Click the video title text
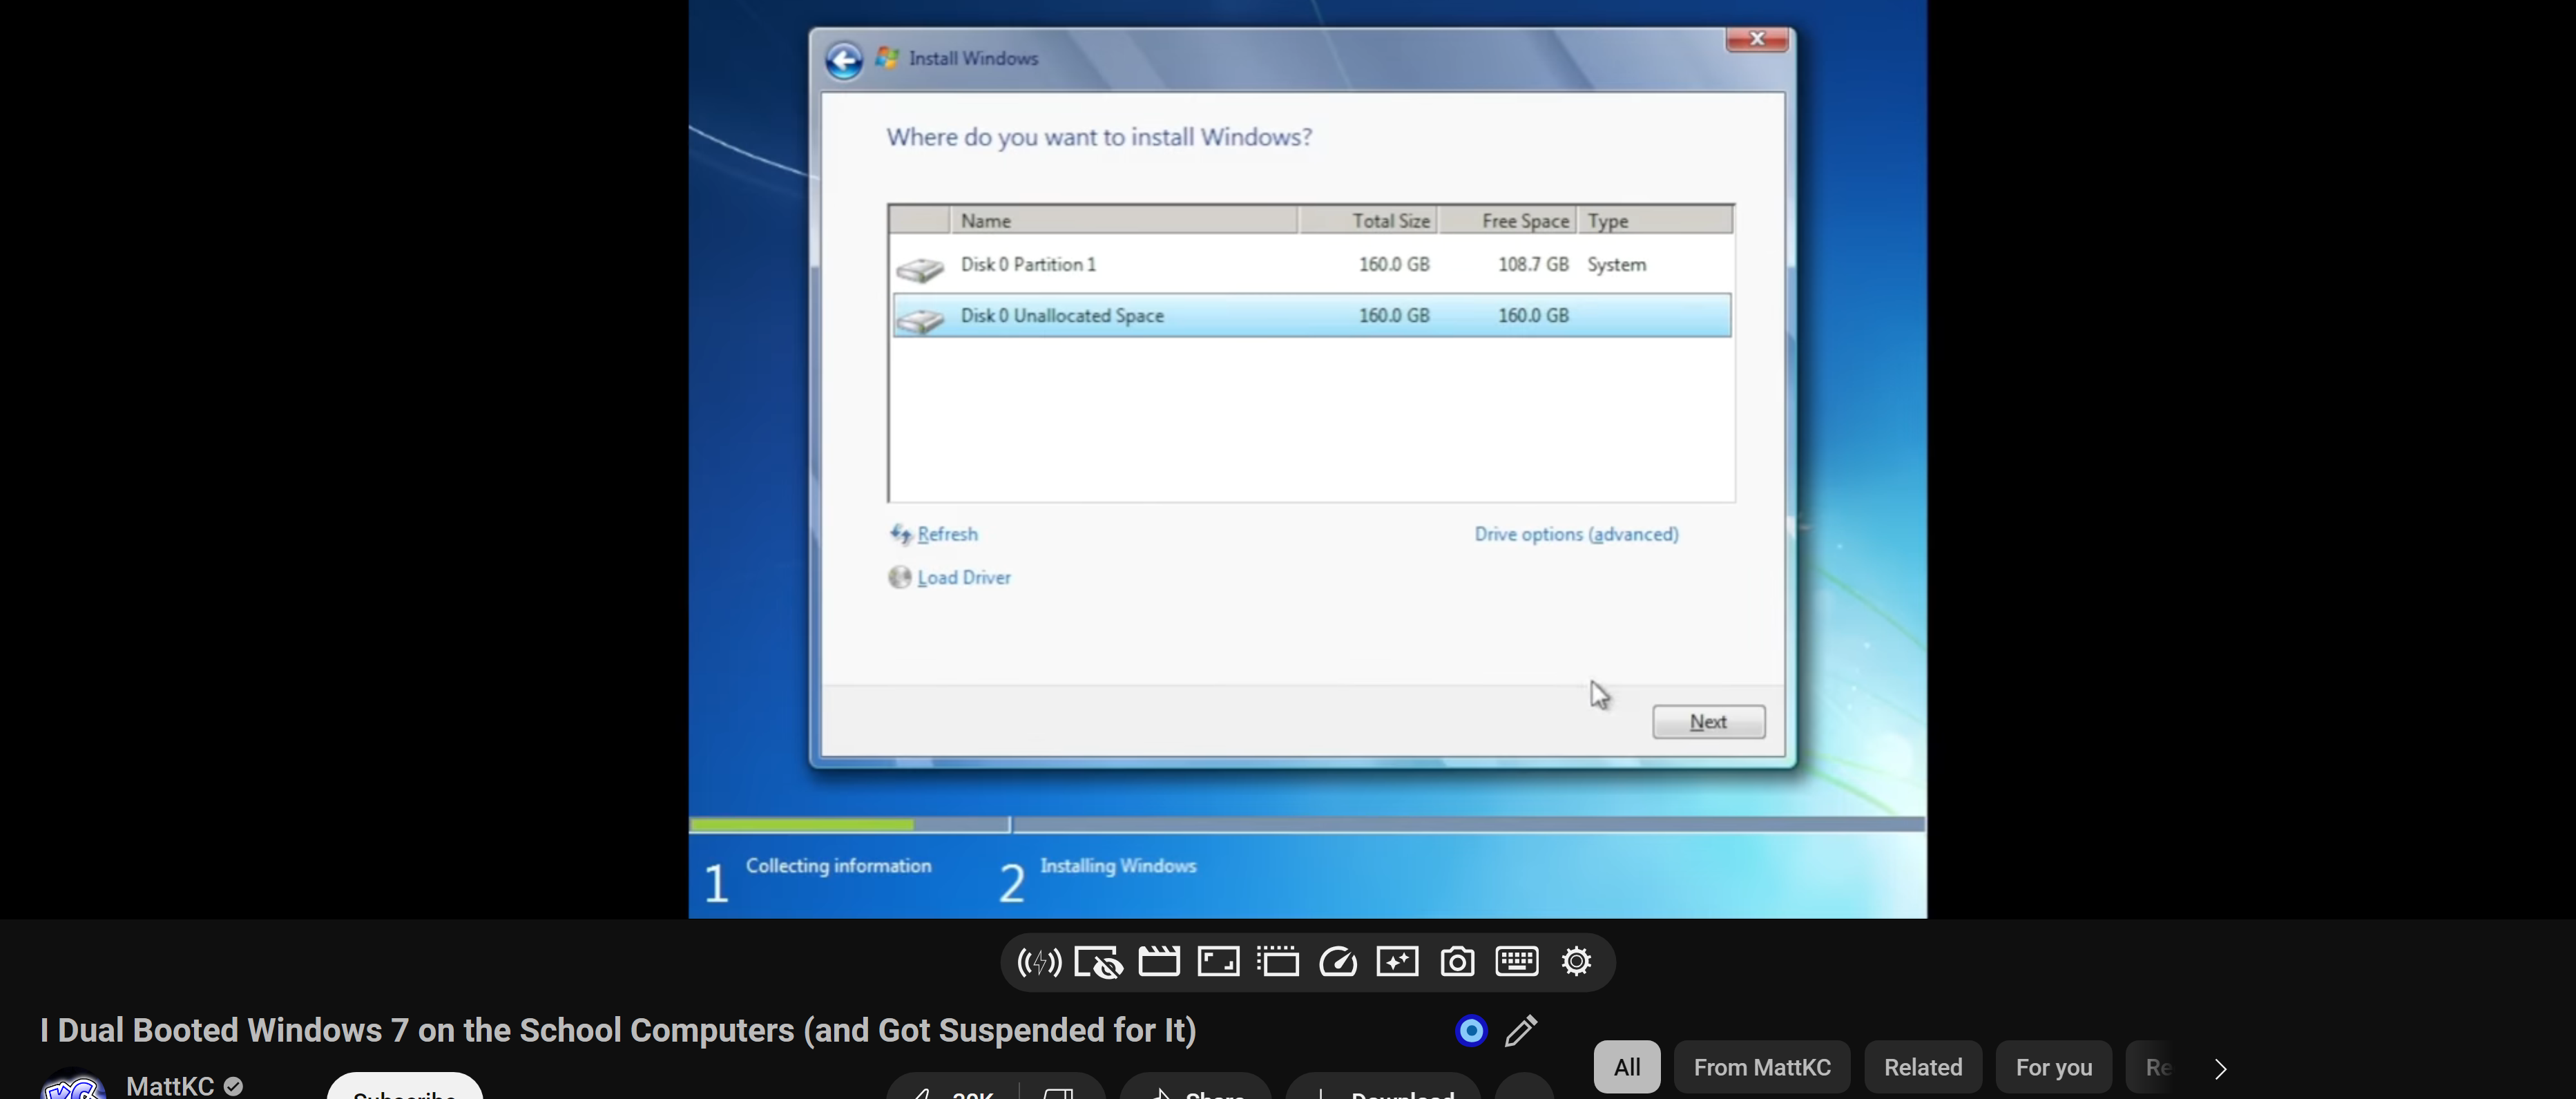 (x=618, y=1030)
